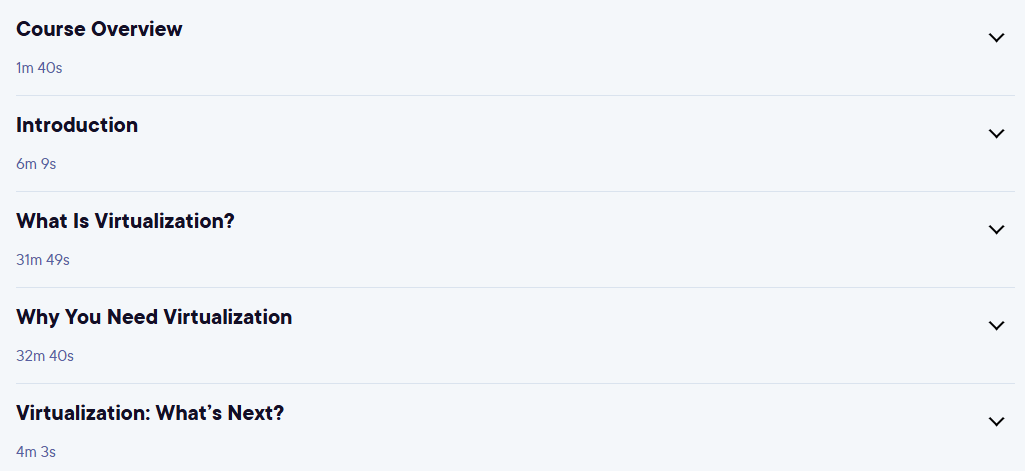Open the Virtualization: What's Next? chevron arrow
Image resolution: width=1025 pixels, height=471 pixels.
pos(996,422)
